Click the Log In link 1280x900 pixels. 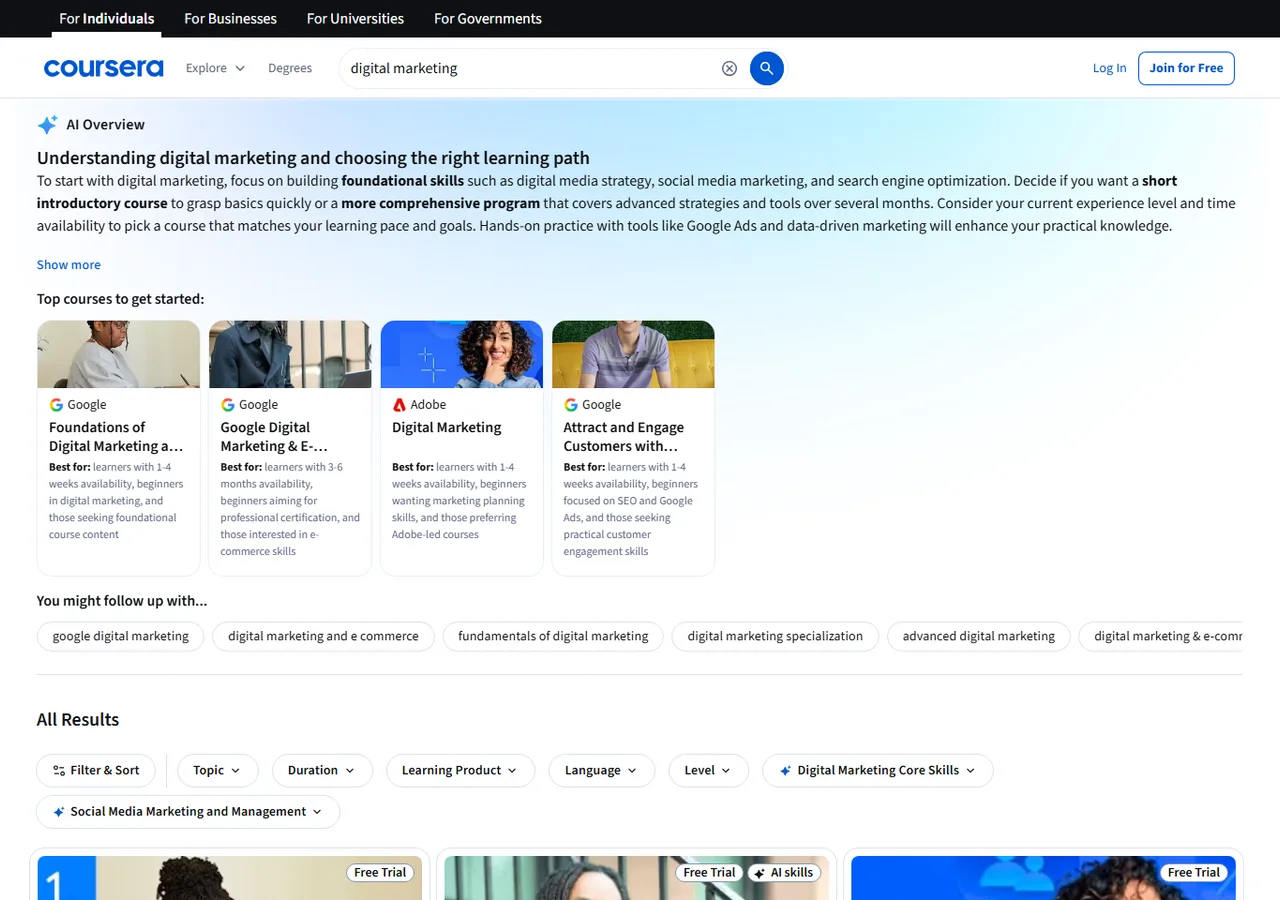tap(1109, 68)
